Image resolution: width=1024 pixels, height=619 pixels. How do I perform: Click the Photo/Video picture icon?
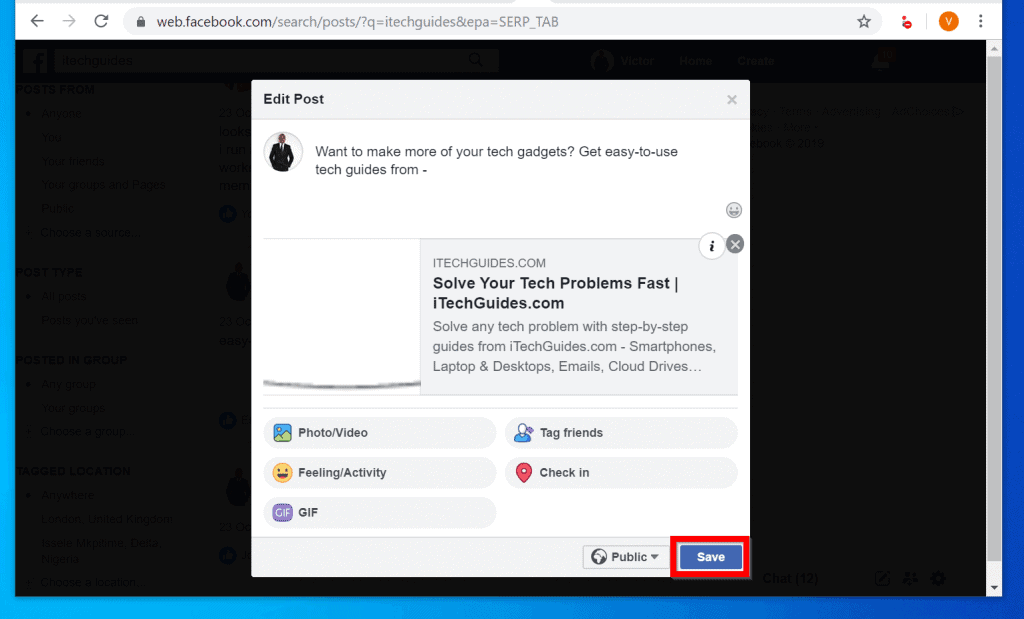282,433
